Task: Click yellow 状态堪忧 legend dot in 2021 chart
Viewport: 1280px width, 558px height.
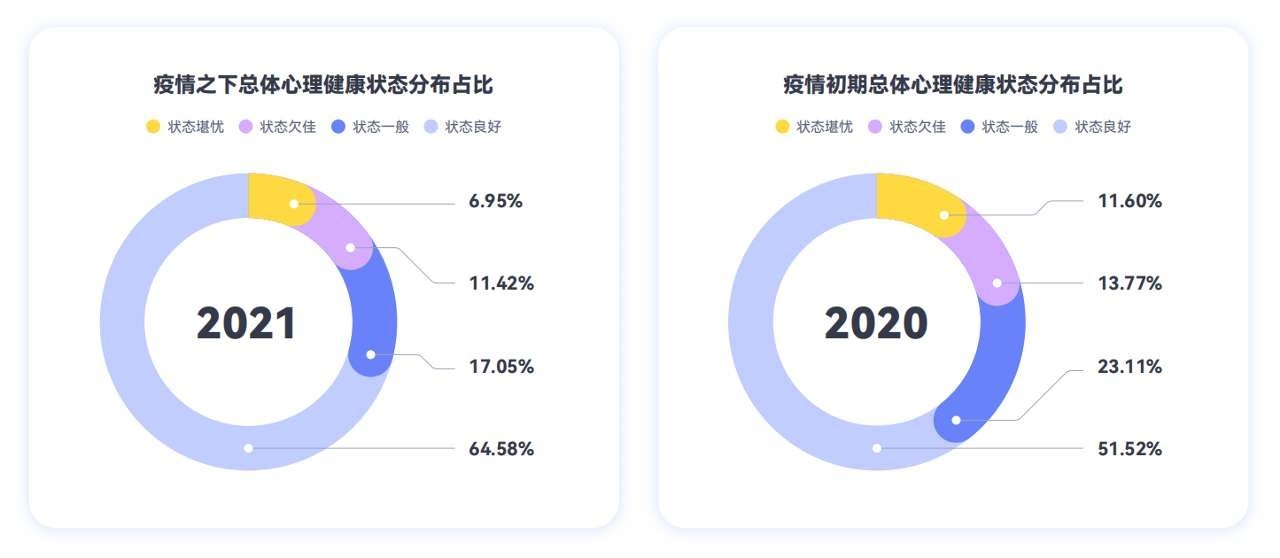Action: pyautogui.click(x=152, y=127)
